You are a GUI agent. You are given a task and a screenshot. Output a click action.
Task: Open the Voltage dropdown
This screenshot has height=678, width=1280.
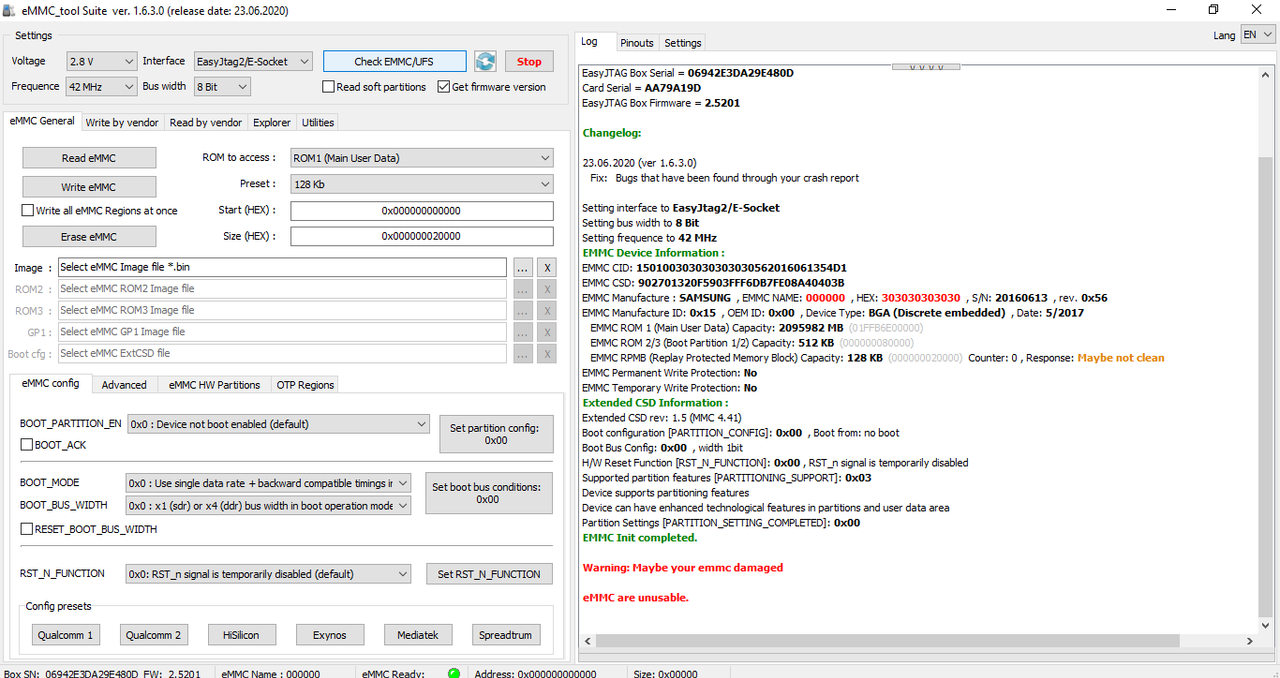pyautogui.click(x=101, y=61)
